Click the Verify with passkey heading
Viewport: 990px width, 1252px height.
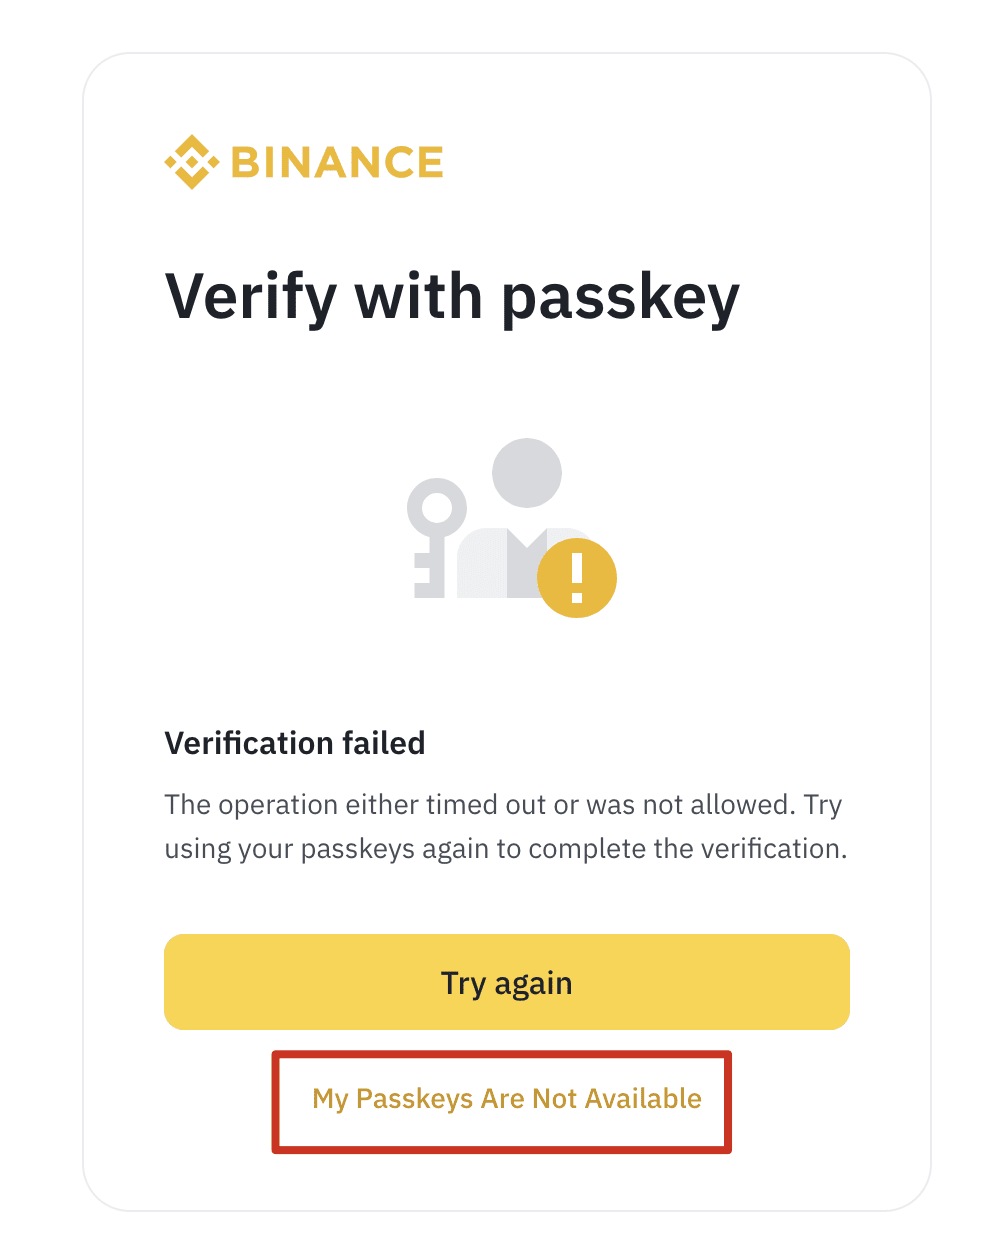coord(451,296)
